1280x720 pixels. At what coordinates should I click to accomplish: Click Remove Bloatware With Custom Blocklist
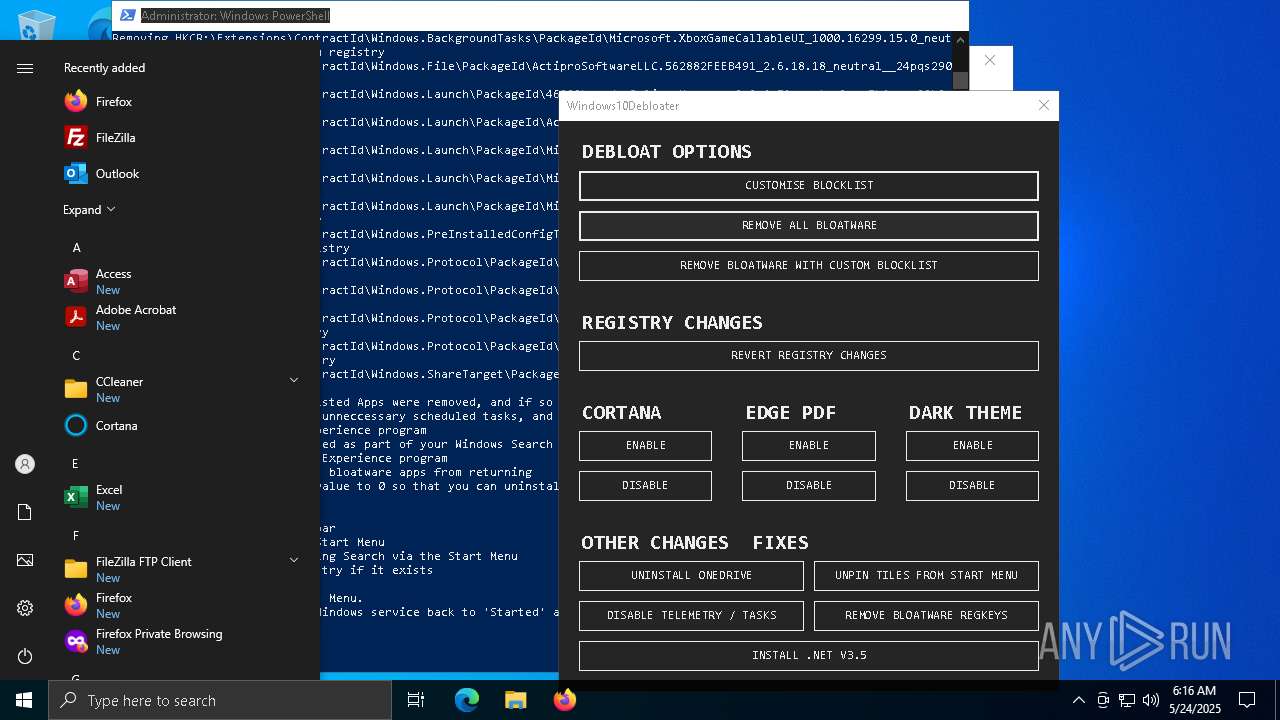tap(808, 266)
